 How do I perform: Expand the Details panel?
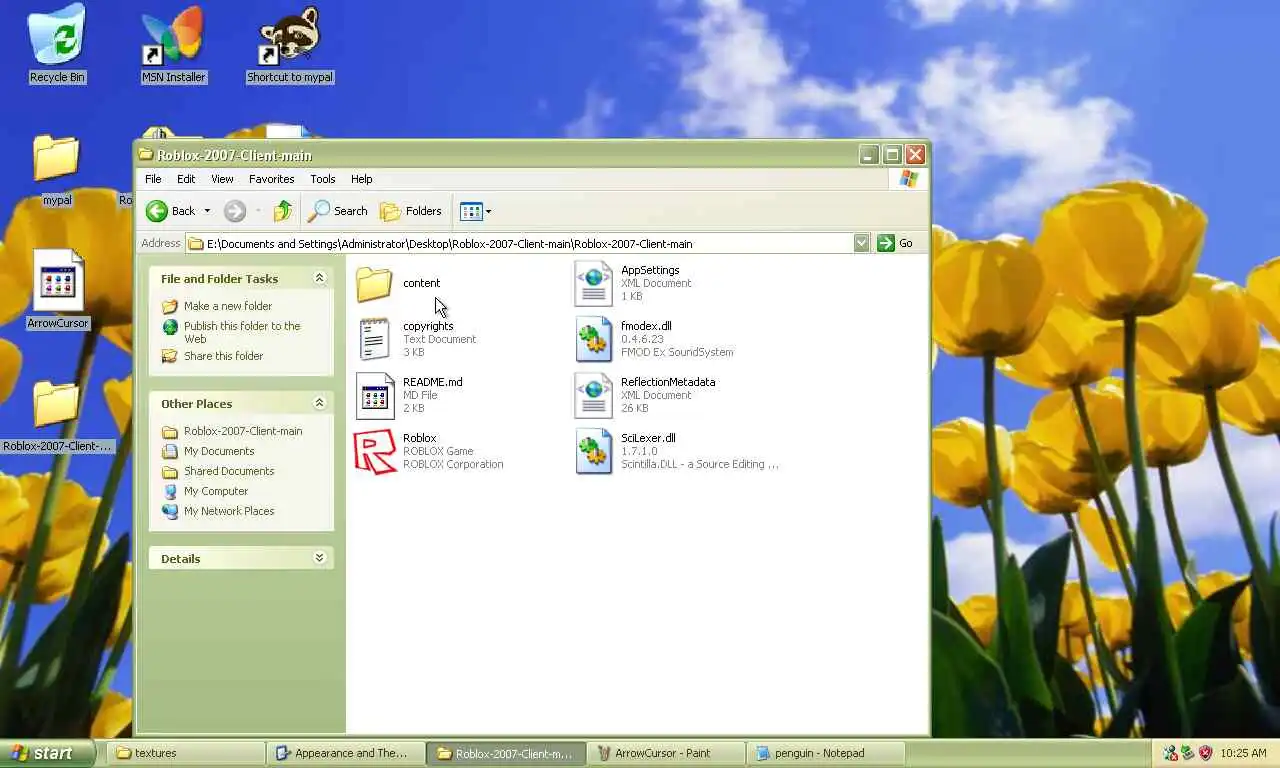pos(319,558)
